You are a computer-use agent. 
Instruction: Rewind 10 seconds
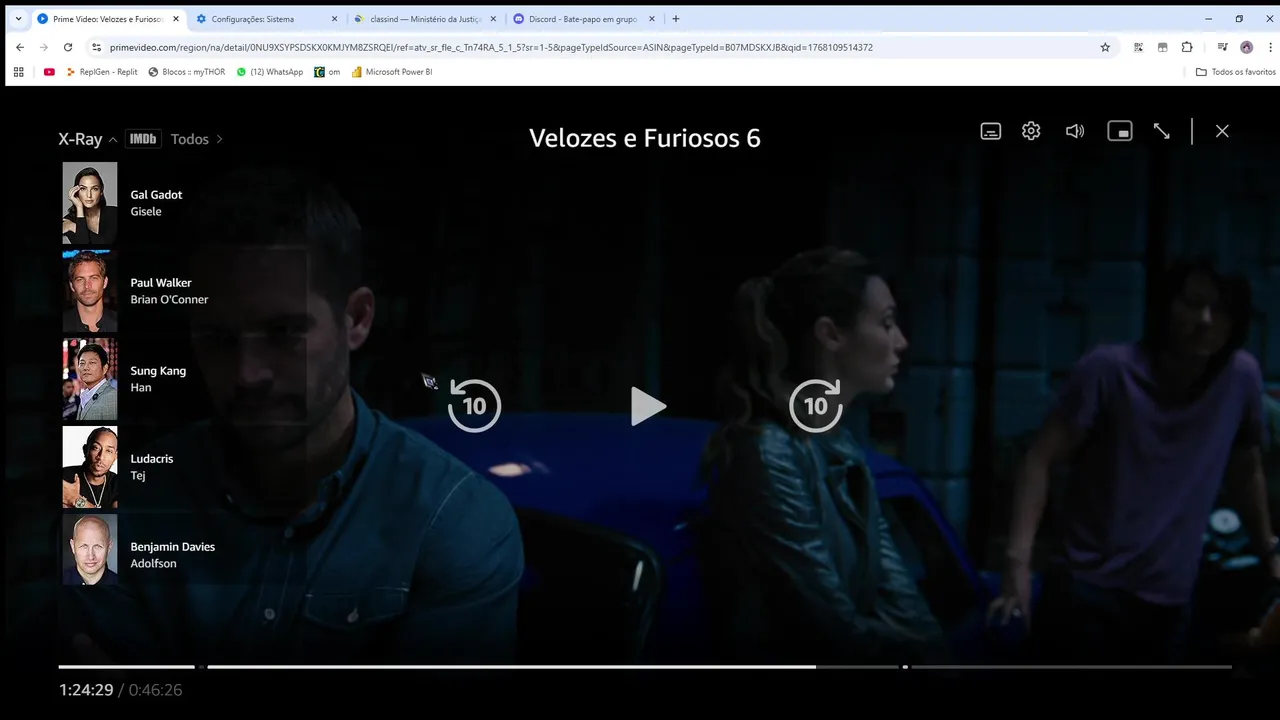[x=474, y=406]
